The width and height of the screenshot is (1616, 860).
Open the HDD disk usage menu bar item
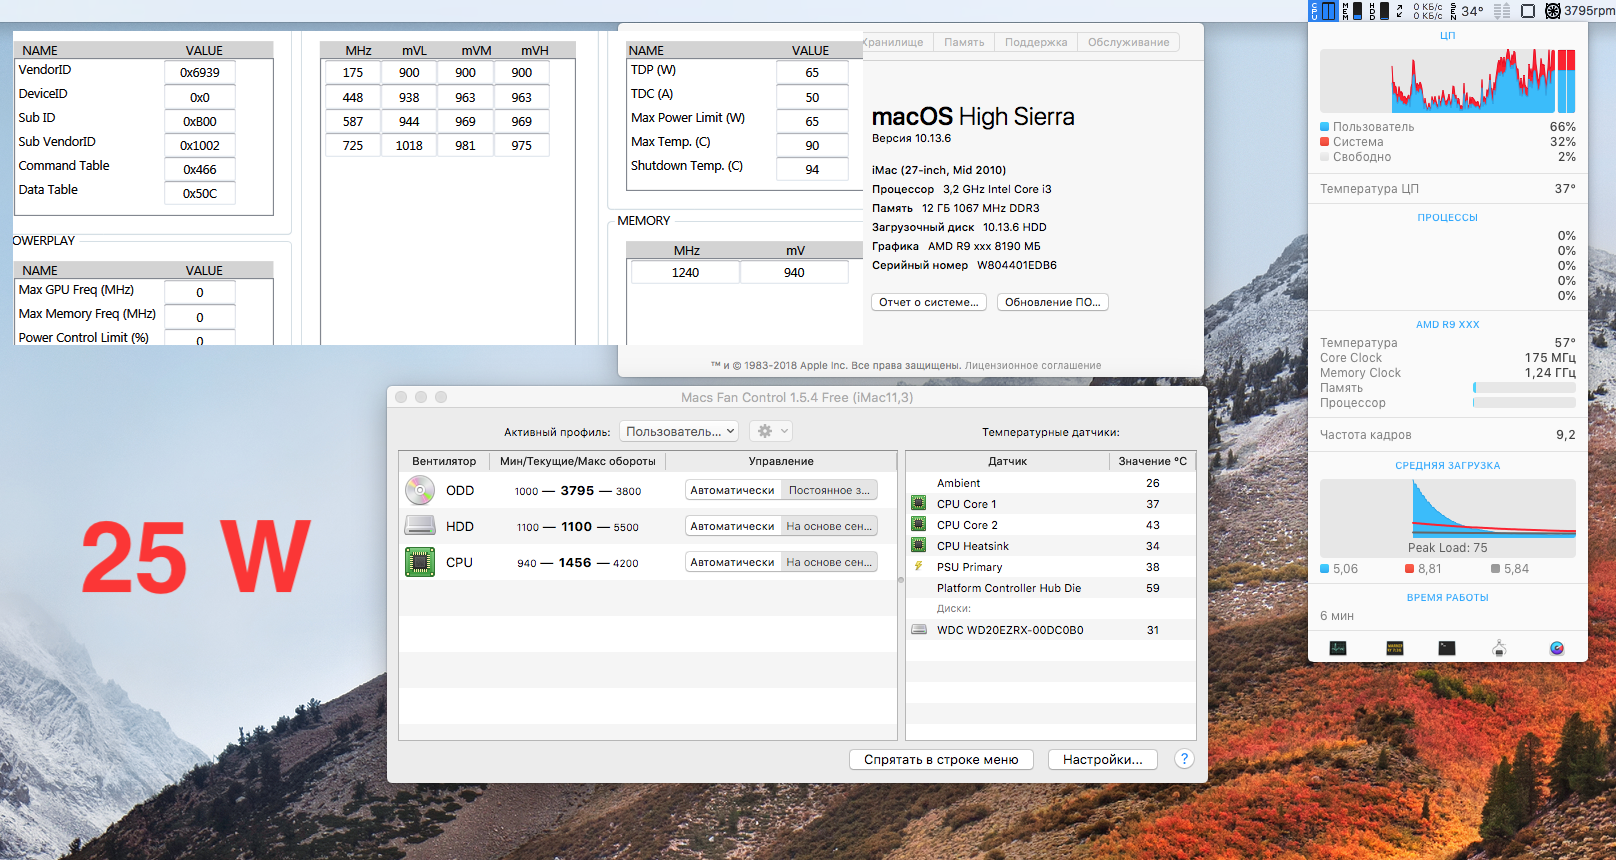1378,11
